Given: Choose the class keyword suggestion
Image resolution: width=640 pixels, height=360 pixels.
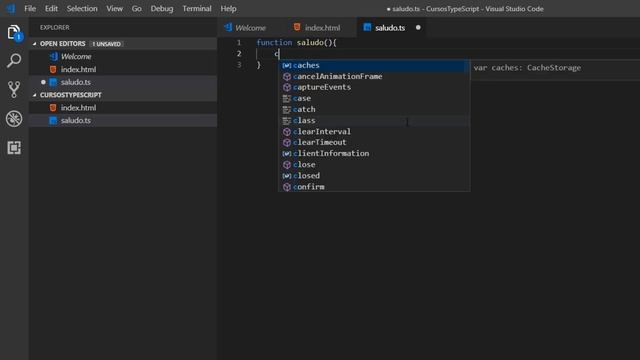Looking at the screenshot, I should click(x=374, y=120).
